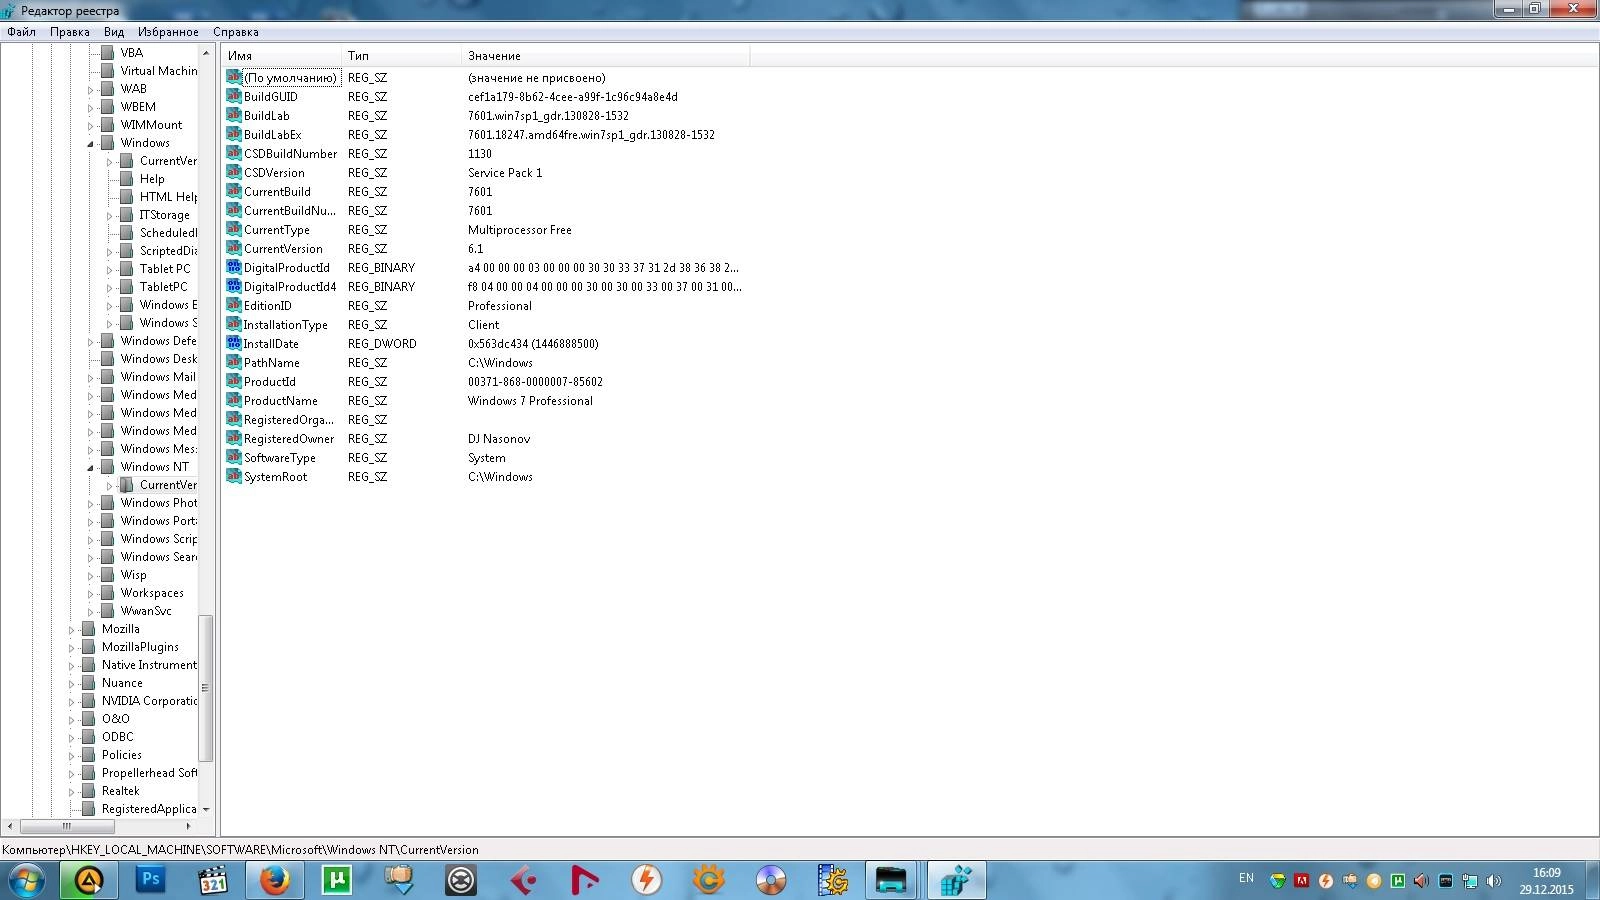The height and width of the screenshot is (900, 1600).
Task: Expand the WBEM key
Action: (x=90, y=108)
